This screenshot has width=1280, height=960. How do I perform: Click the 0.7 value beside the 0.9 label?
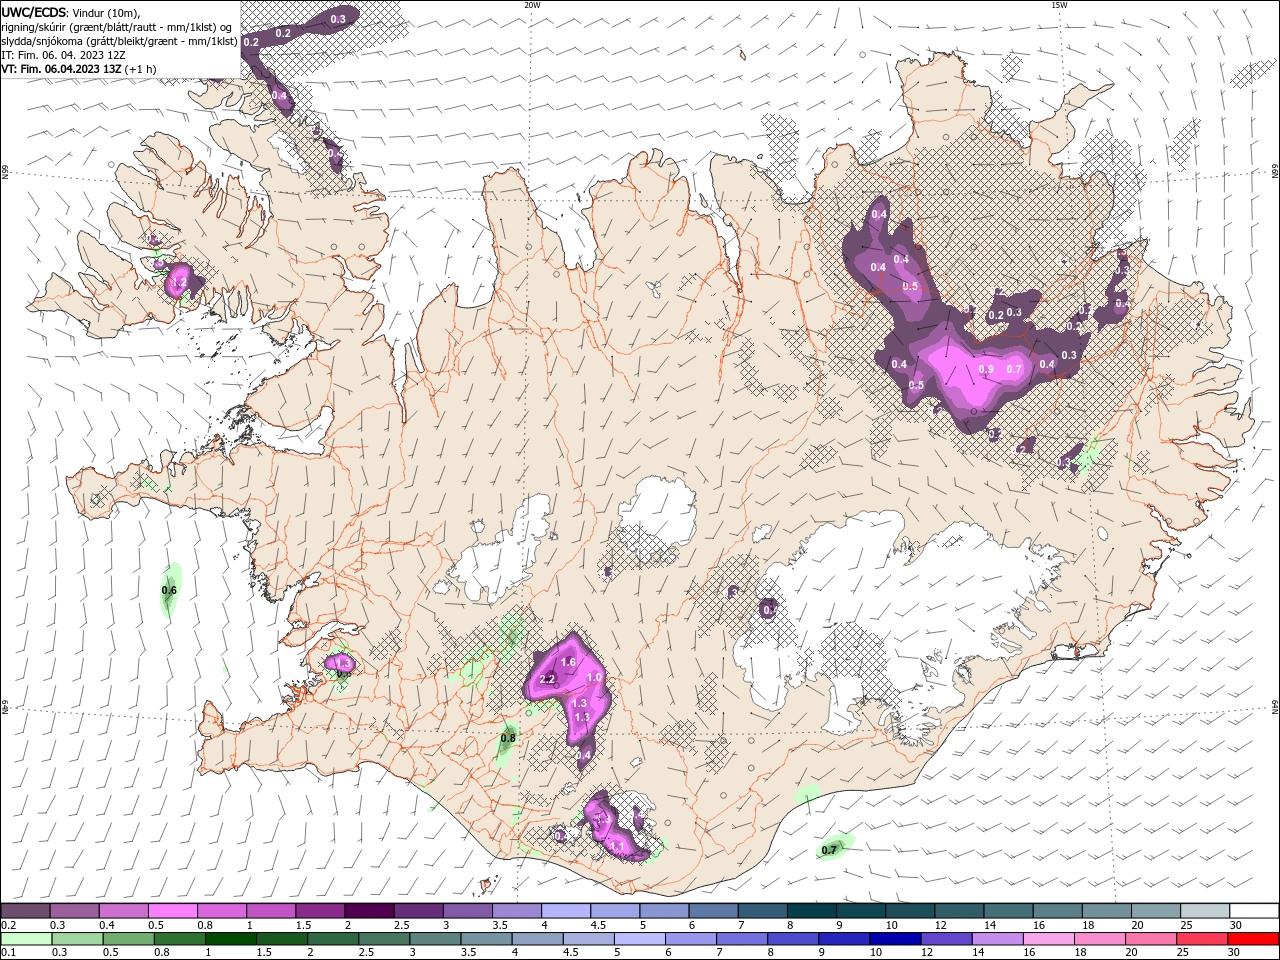pyautogui.click(x=1014, y=369)
